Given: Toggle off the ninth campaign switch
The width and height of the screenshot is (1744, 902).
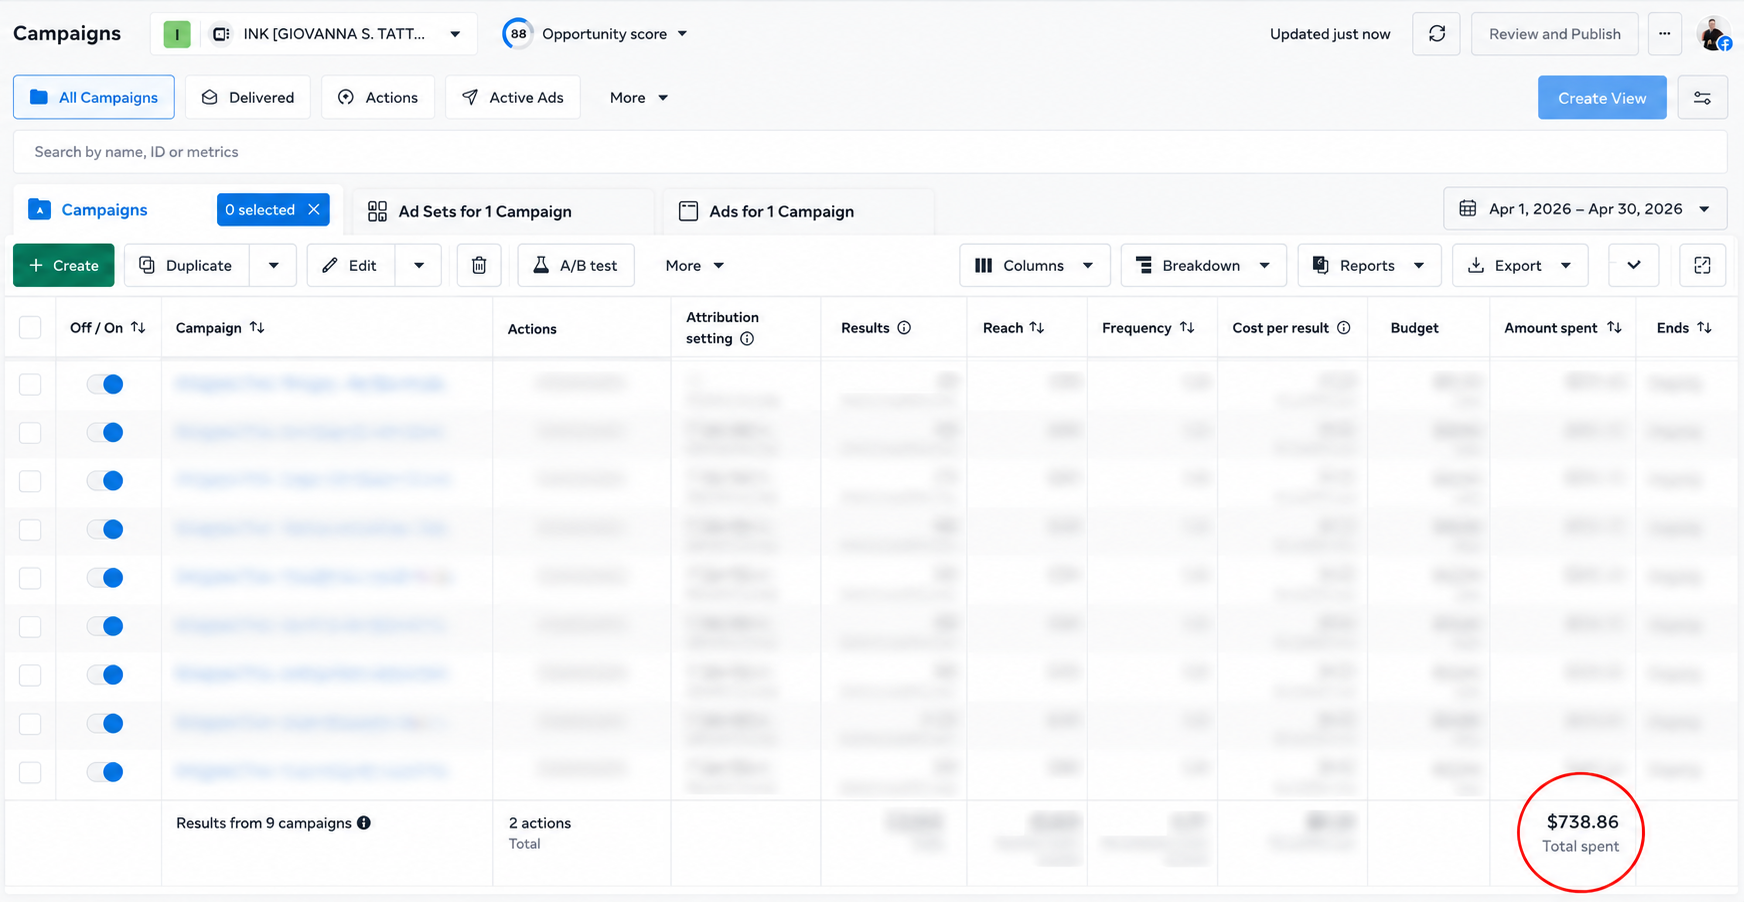Looking at the screenshot, I should [x=105, y=772].
